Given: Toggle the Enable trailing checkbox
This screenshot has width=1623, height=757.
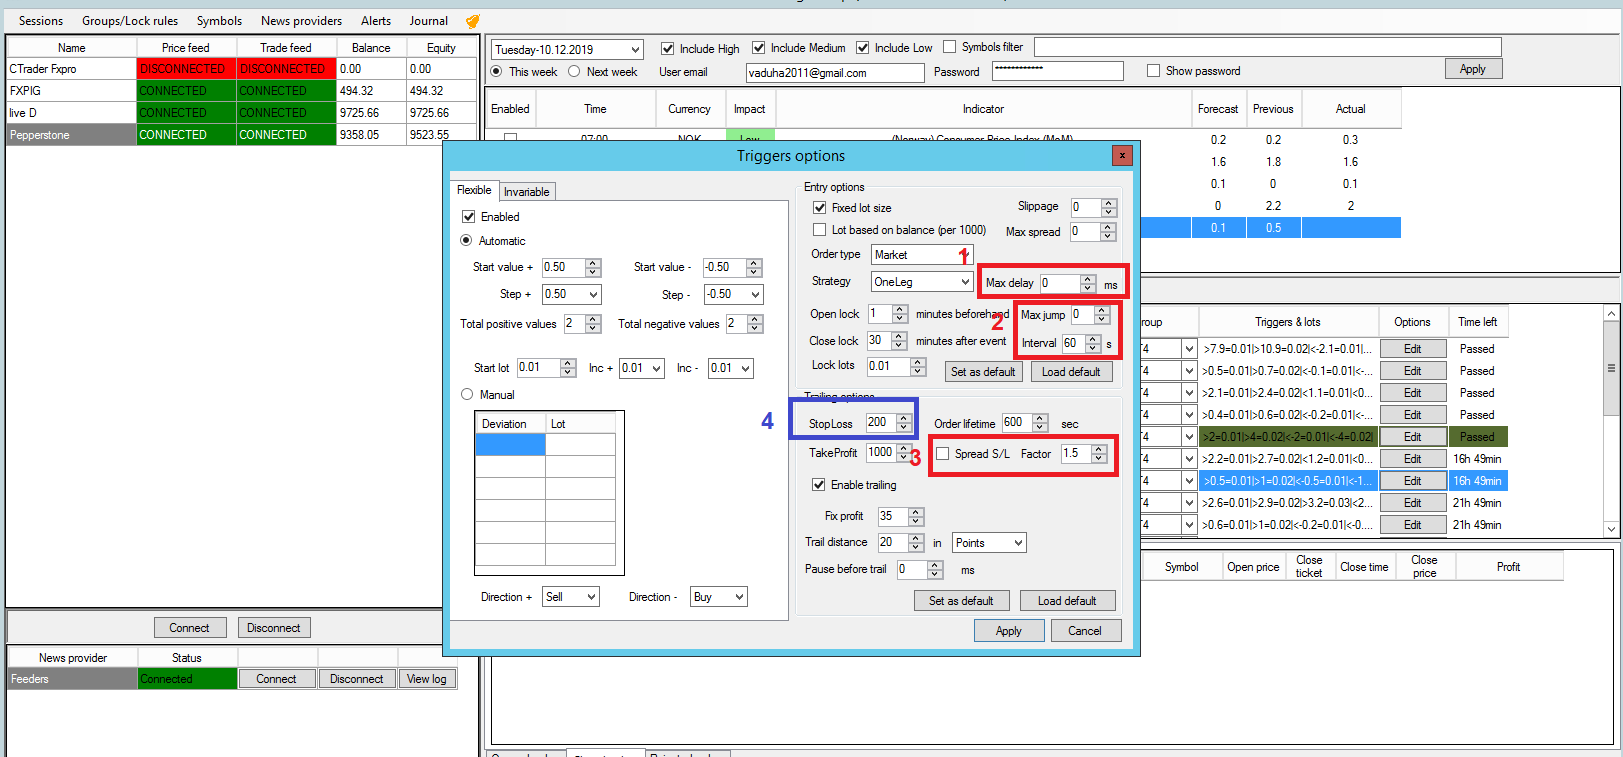Looking at the screenshot, I should (x=819, y=485).
